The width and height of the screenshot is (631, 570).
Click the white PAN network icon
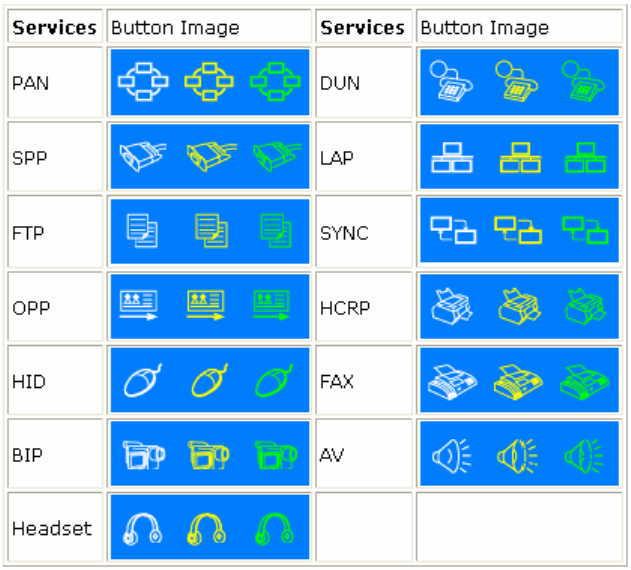pyautogui.click(x=140, y=82)
